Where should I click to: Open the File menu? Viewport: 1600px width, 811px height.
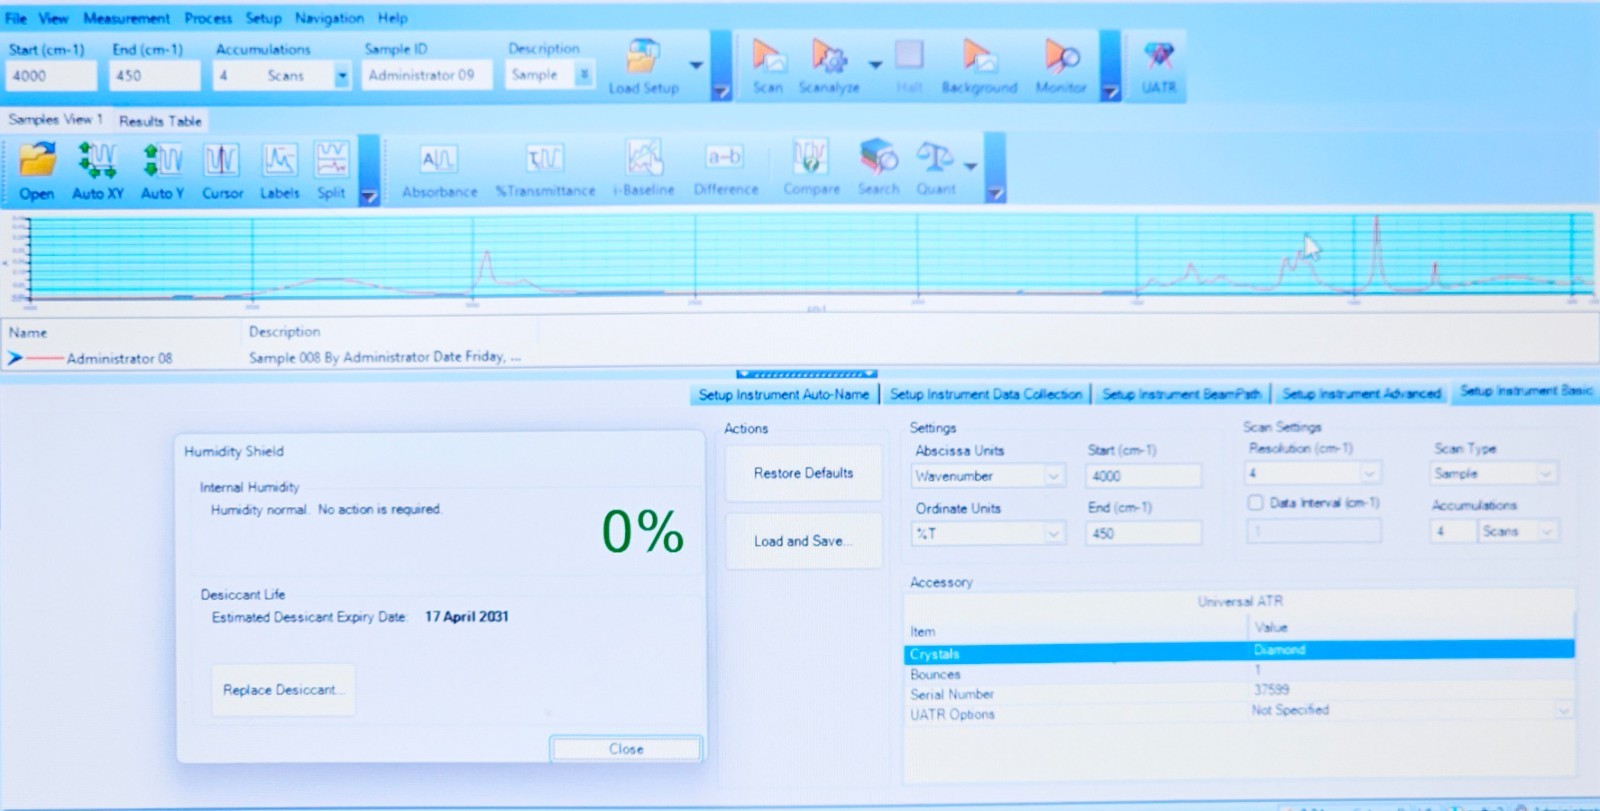(x=16, y=18)
